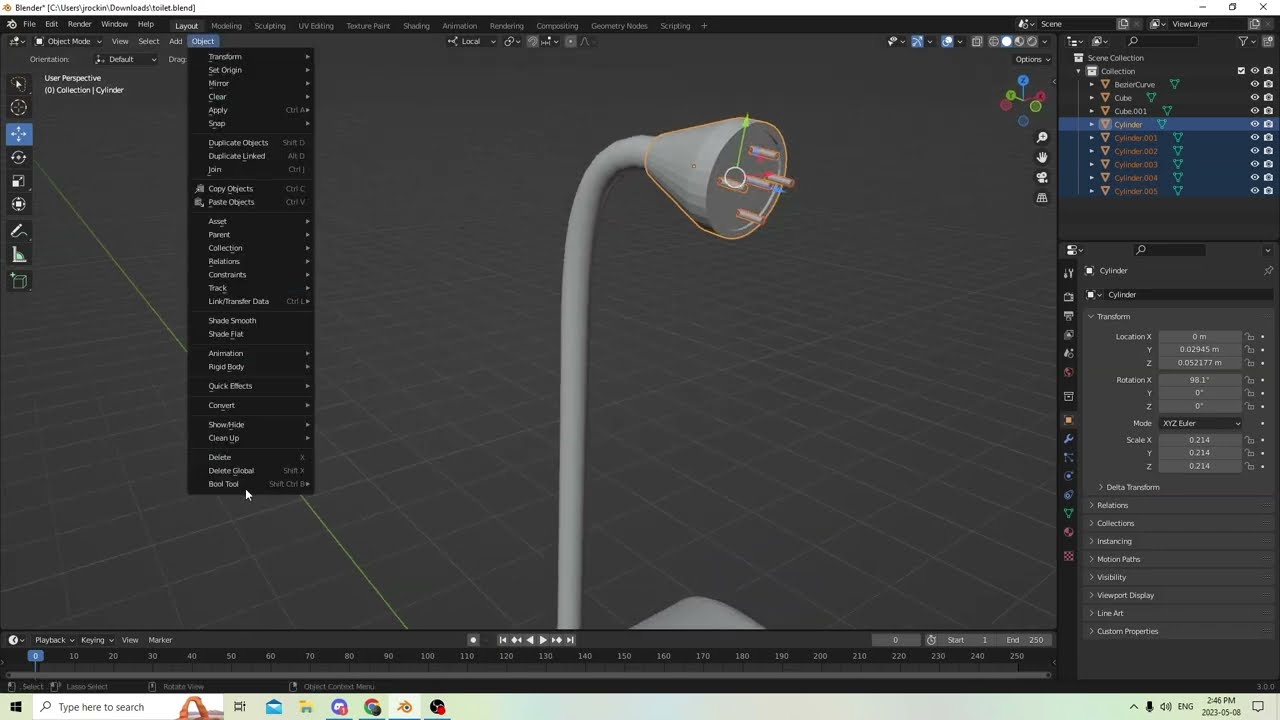Expand the Custom Properties panel
Image resolution: width=1280 pixels, height=720 pixels.
point(1127,631)
